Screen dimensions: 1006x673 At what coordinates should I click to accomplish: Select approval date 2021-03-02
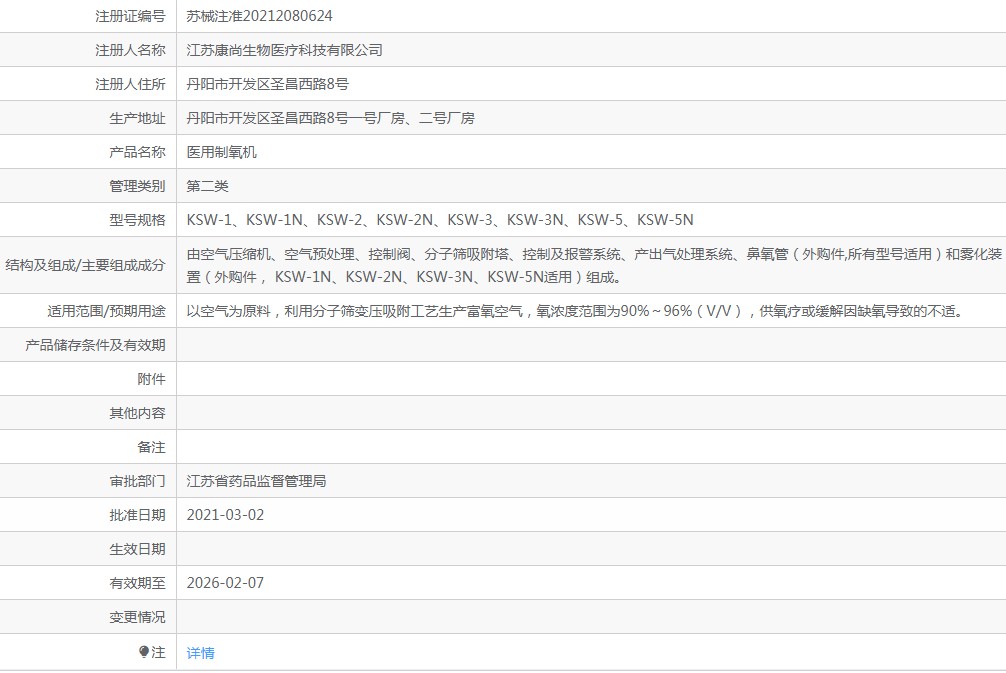pyautogui.click(x=225, y=515)
